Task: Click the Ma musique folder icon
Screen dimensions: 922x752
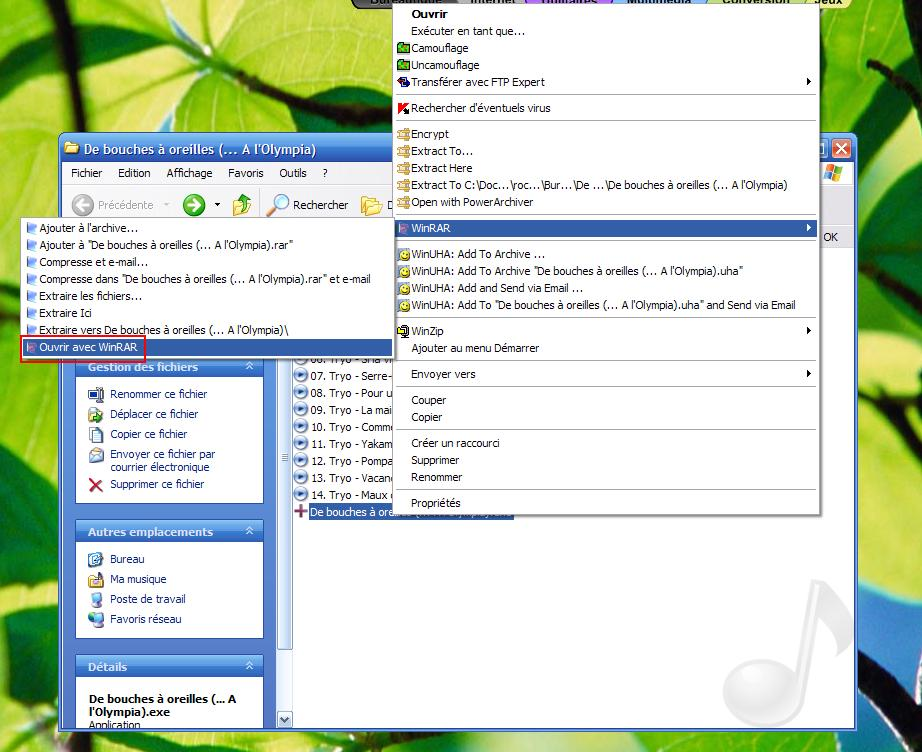Action: pyautogui.click(x=96, y=580)
